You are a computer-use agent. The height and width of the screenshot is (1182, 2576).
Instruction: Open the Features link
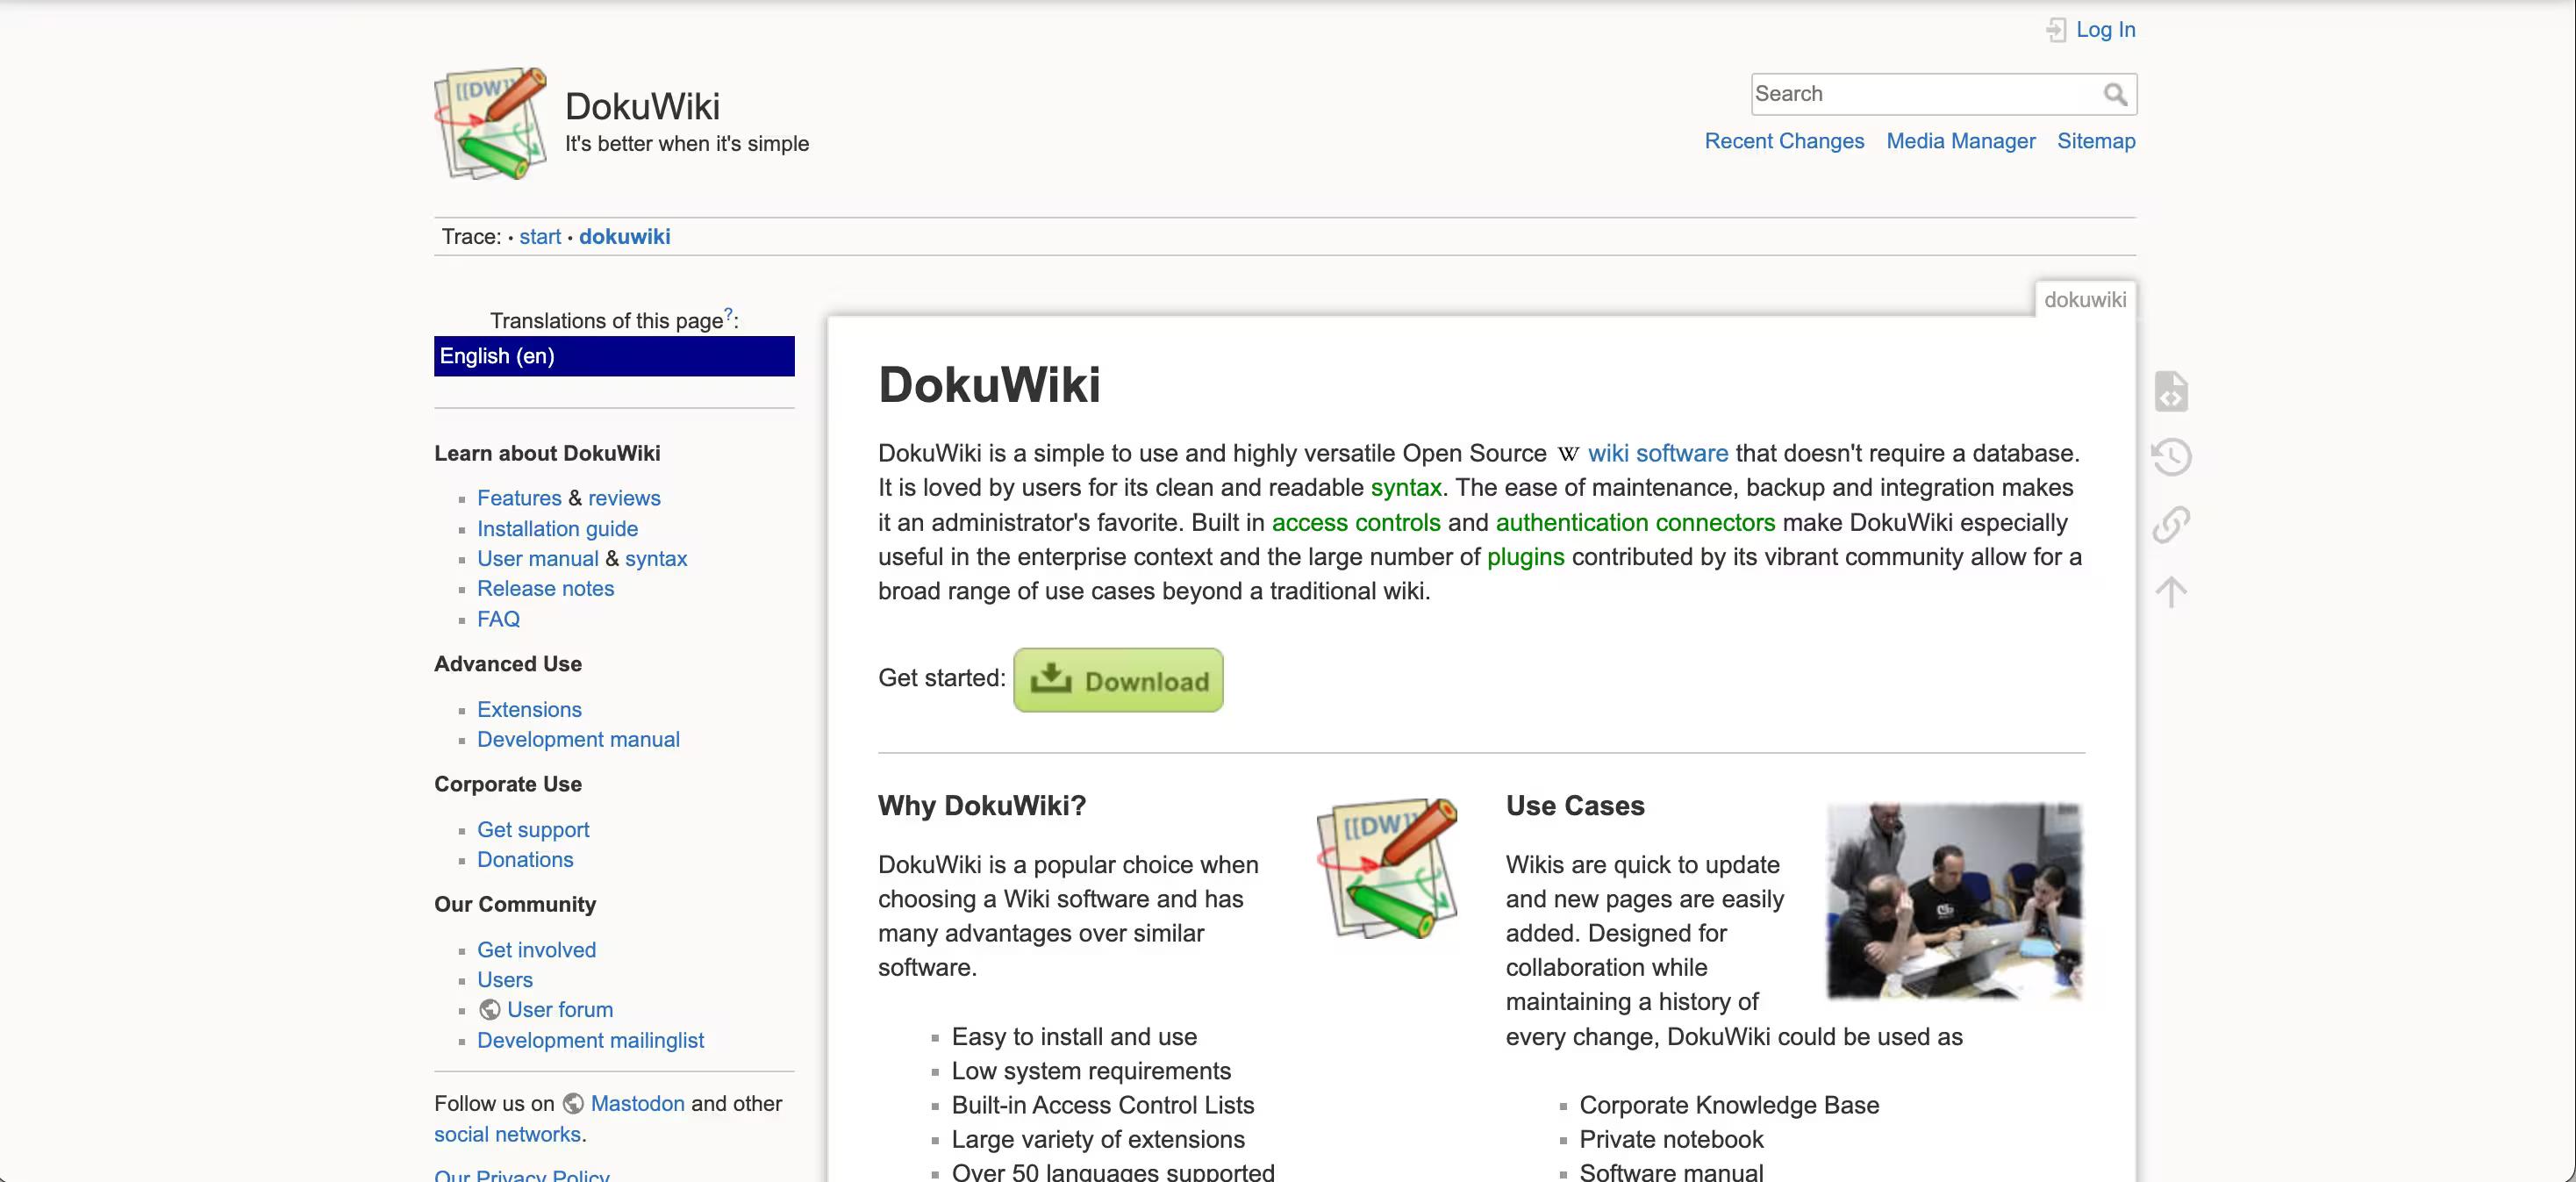pos(519,498)
